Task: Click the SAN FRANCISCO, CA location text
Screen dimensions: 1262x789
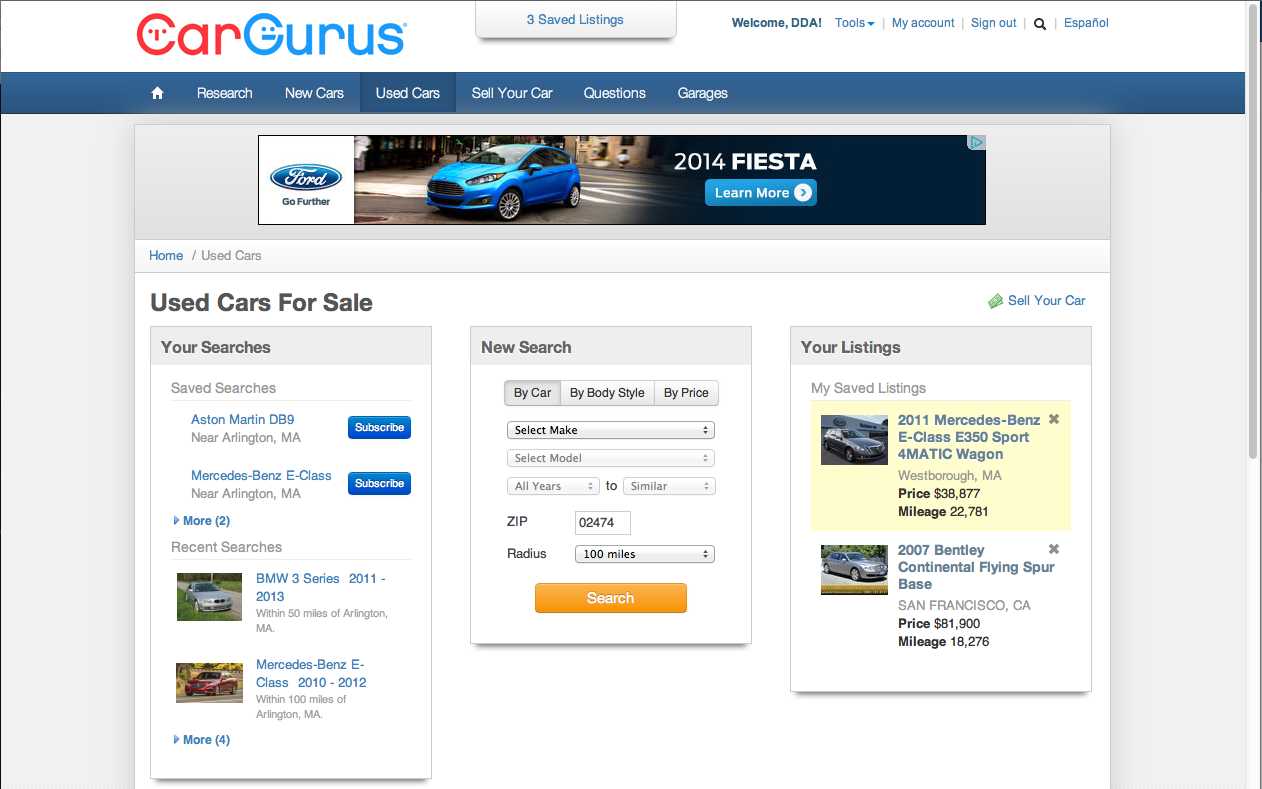Action: (x=964, y=605)
